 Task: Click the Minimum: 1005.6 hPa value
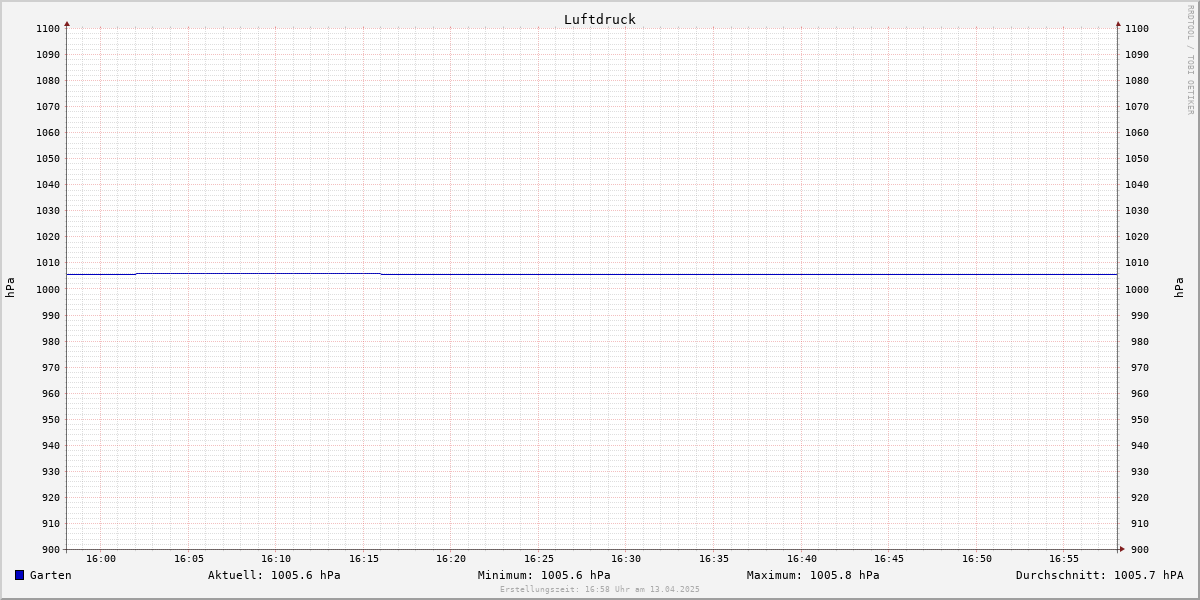(544, 575)
